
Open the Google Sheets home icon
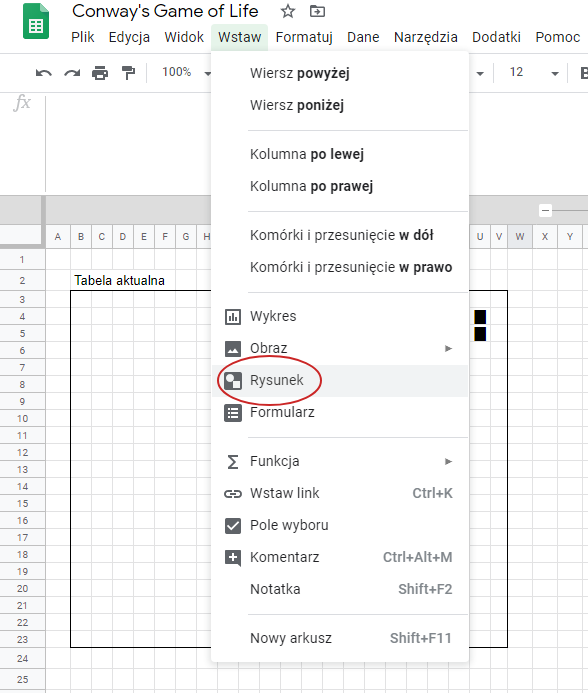point(36,21)
